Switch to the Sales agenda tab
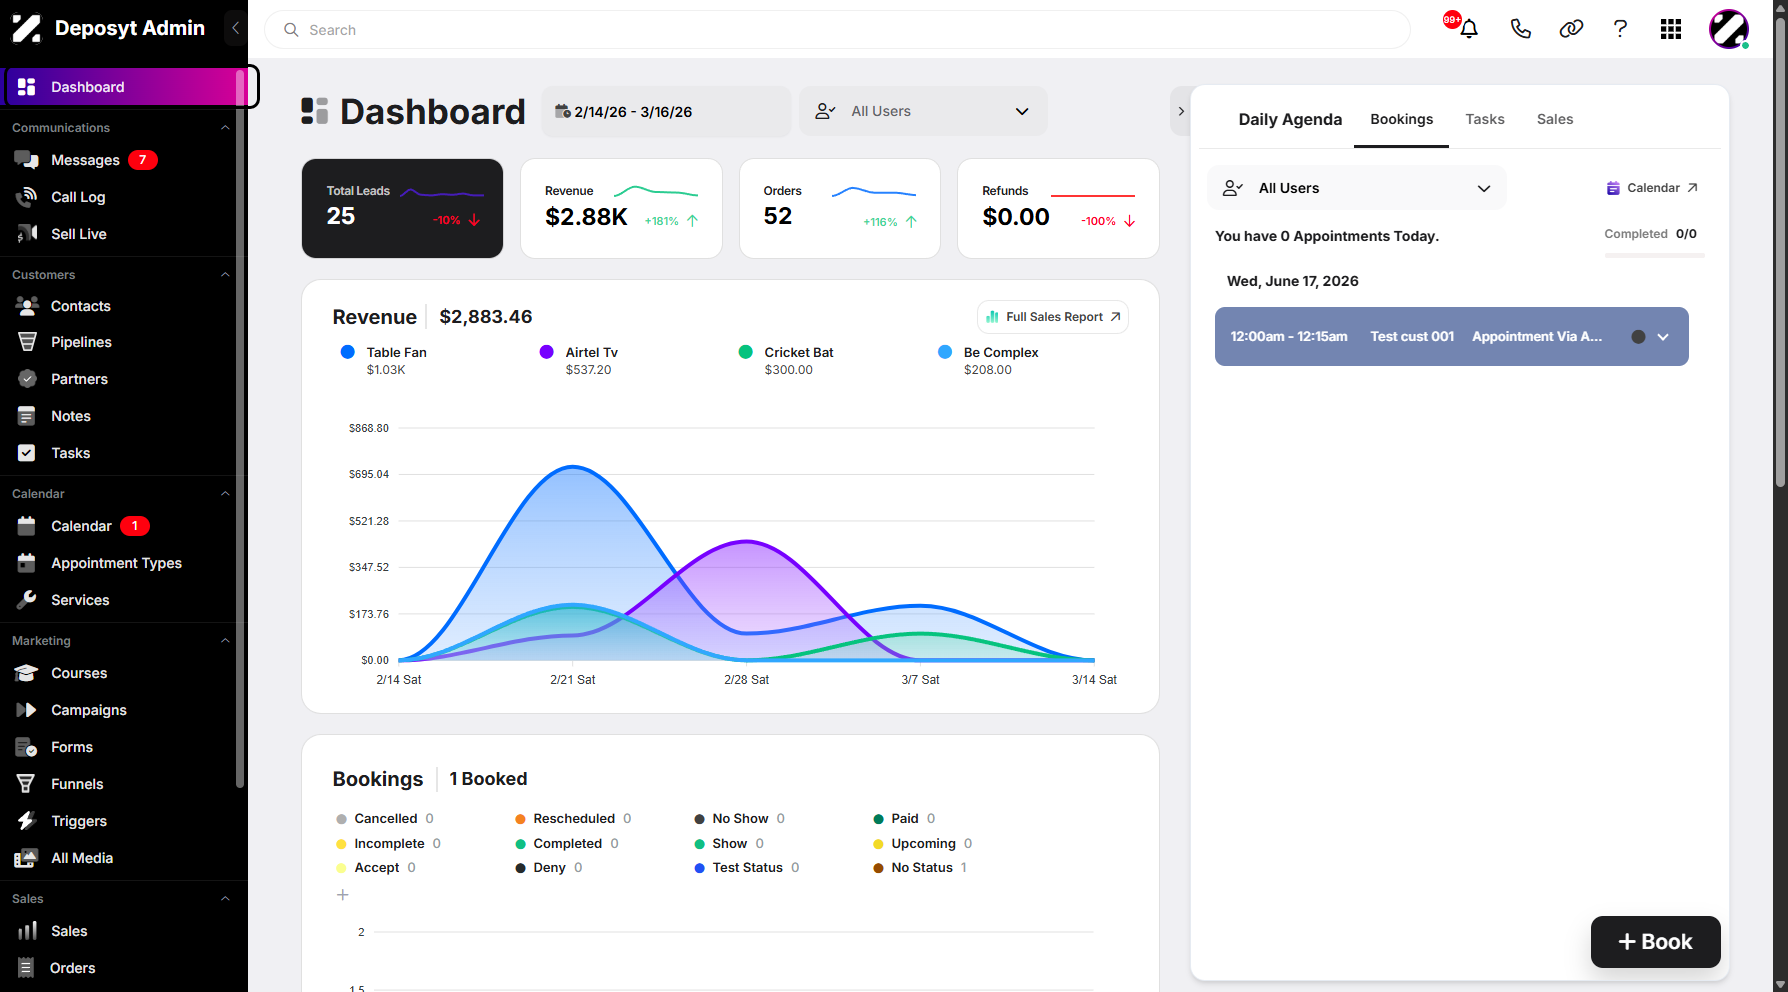 point(1555,119)
